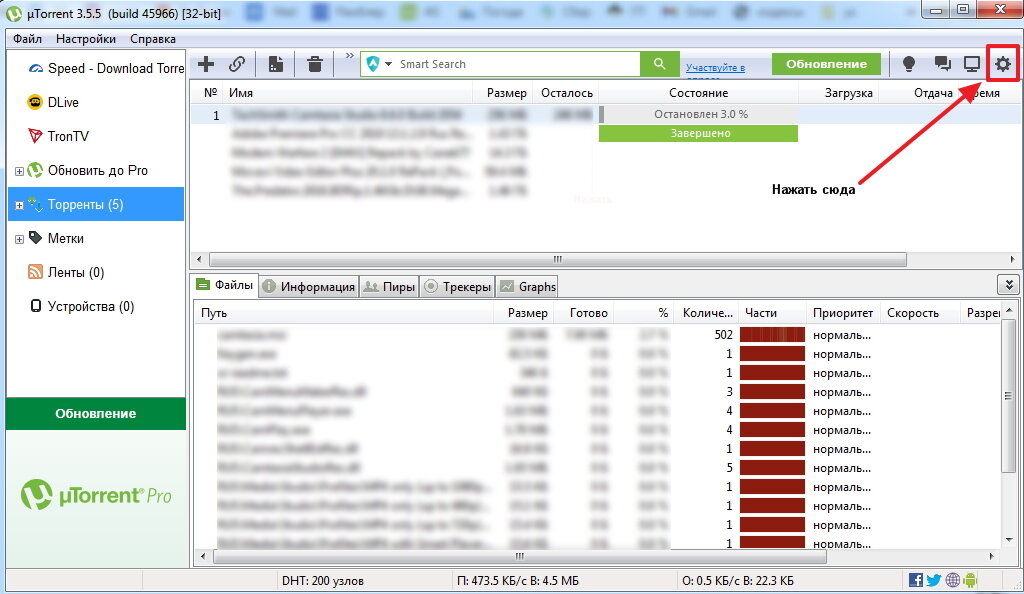Open the Справка menu

(x=153, y=39)
